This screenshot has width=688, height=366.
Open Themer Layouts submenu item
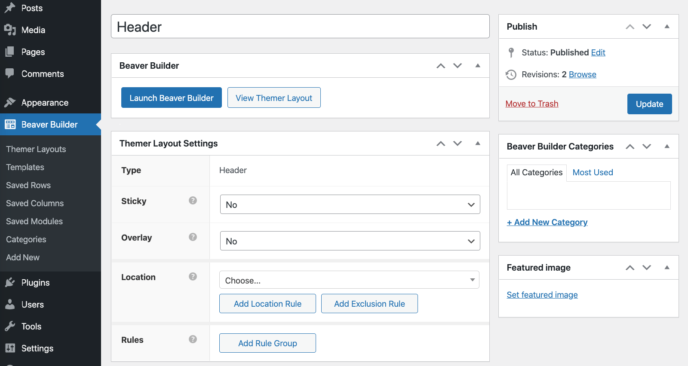tap(36, 149)
